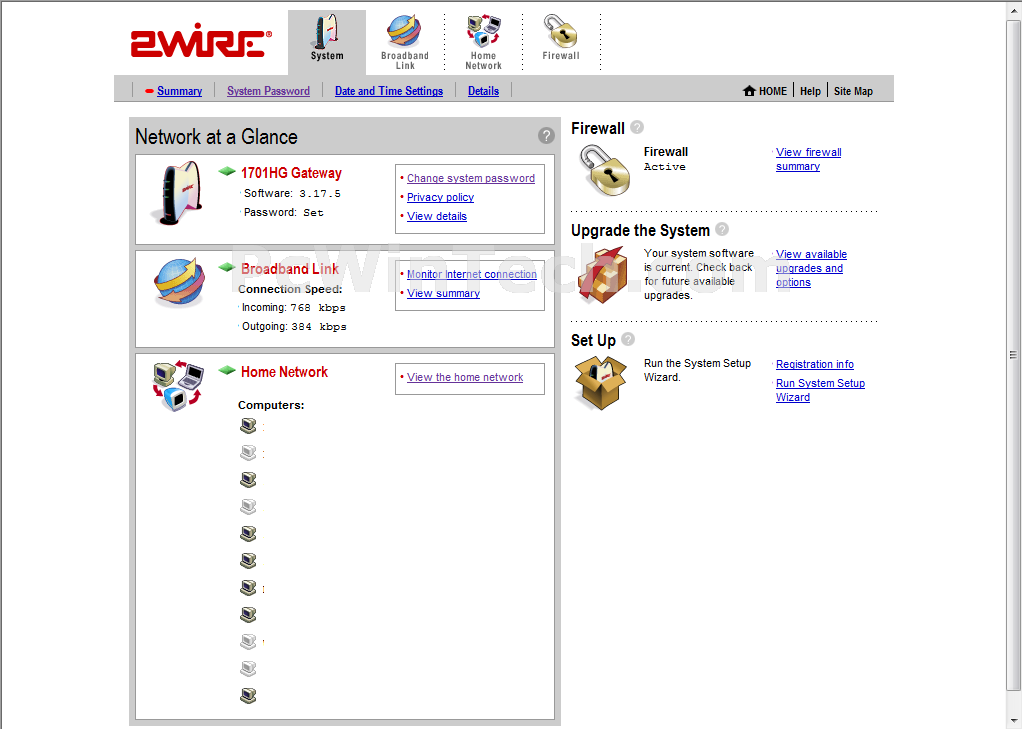Open the help icon beside Firewall heading

[x=637, y=127]
